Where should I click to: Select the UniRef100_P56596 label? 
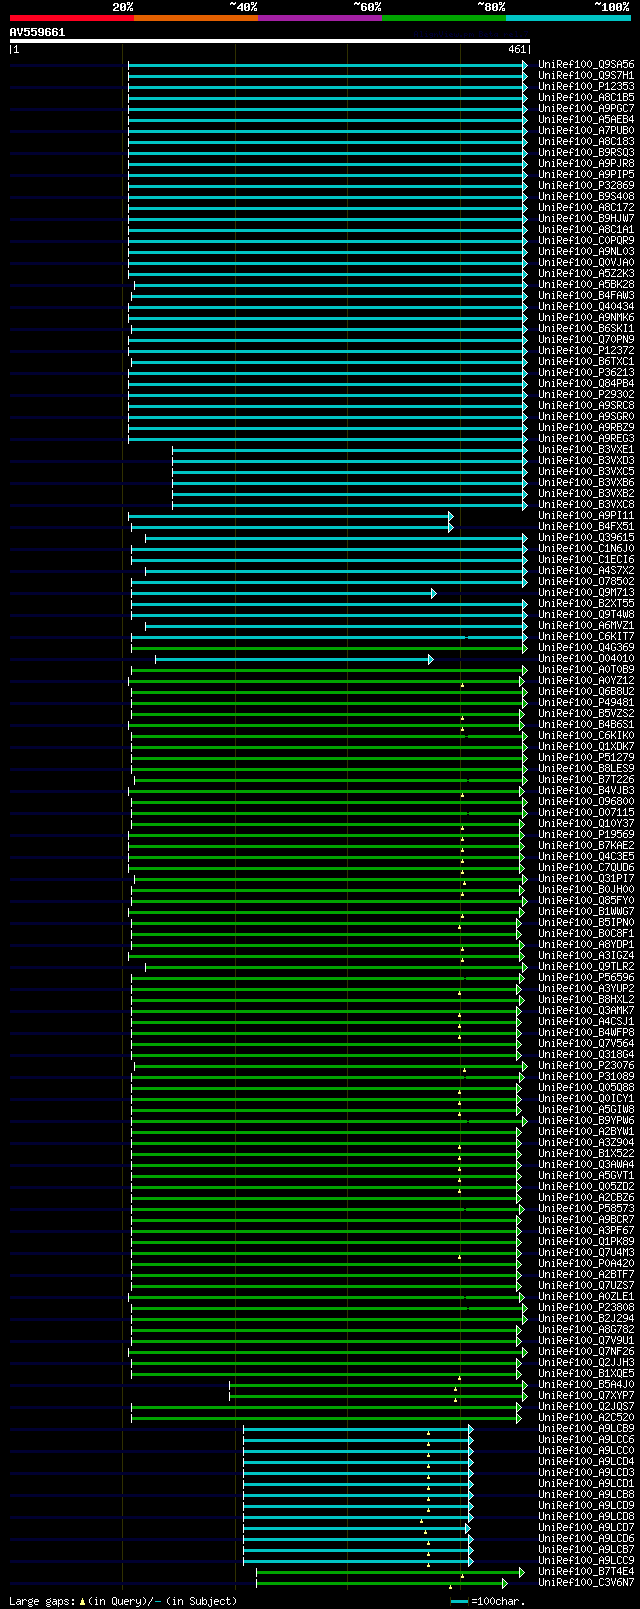point(586,977)
